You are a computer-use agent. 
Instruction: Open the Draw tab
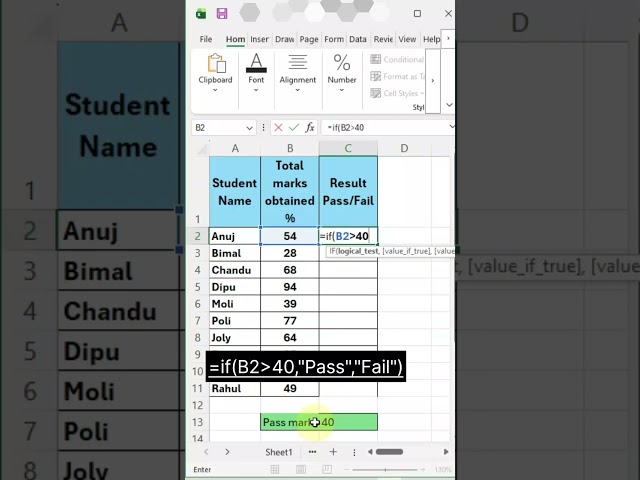284,39
